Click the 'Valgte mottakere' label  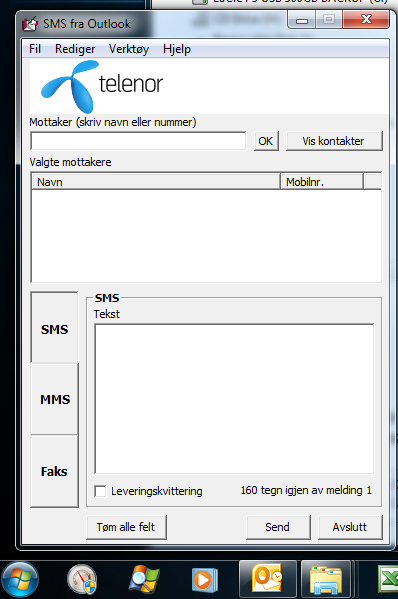click(x=70, y=162)
